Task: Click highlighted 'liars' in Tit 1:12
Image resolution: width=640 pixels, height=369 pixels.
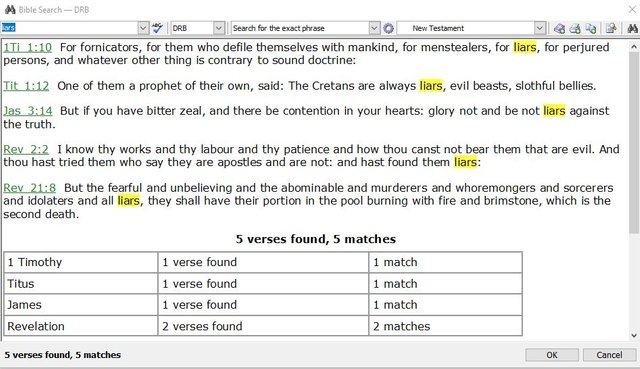Action: tap(431, 86)
